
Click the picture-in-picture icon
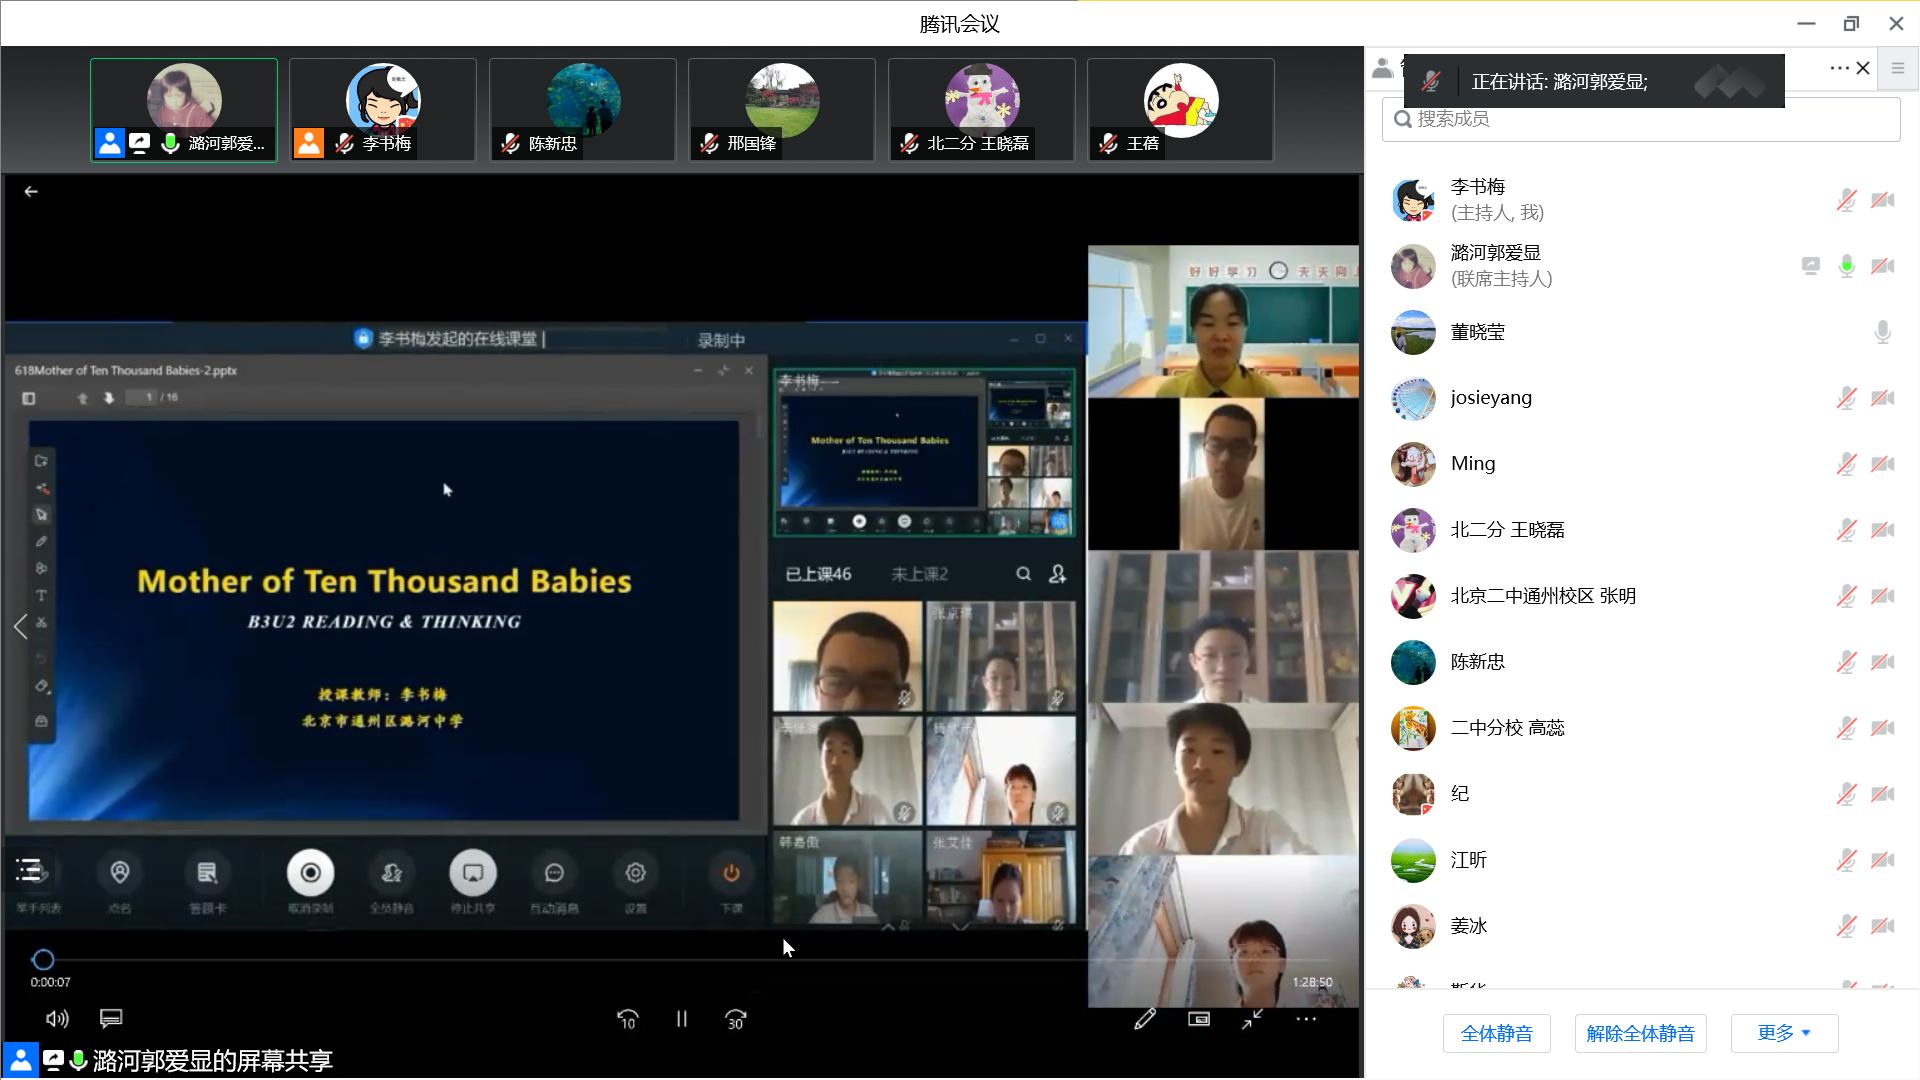click(1198, 1019)
